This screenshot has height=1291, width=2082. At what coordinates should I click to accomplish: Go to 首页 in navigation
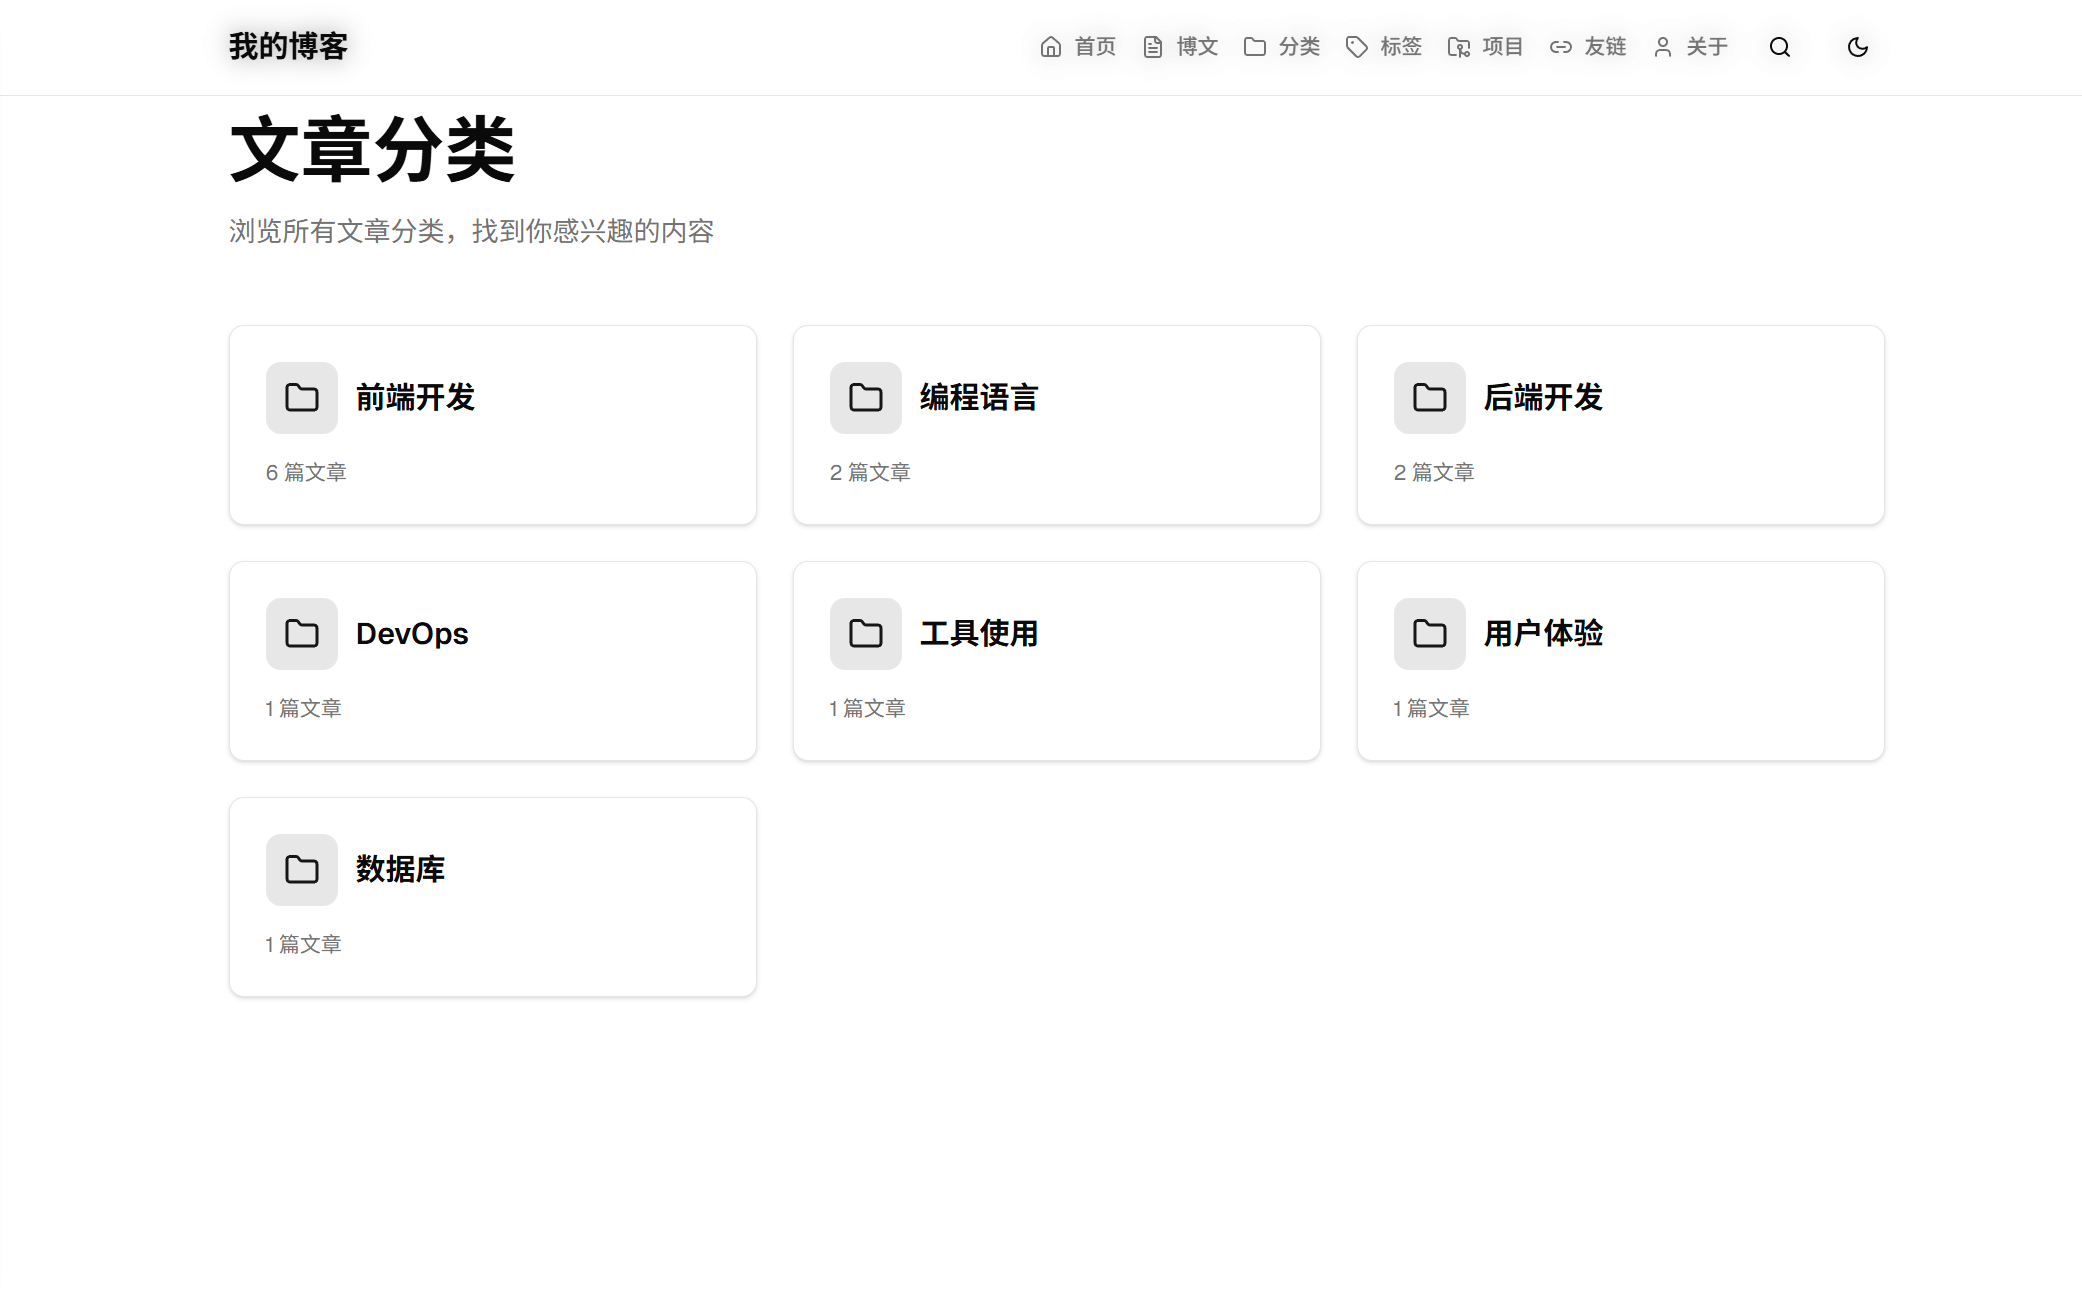pos(1078,47)
